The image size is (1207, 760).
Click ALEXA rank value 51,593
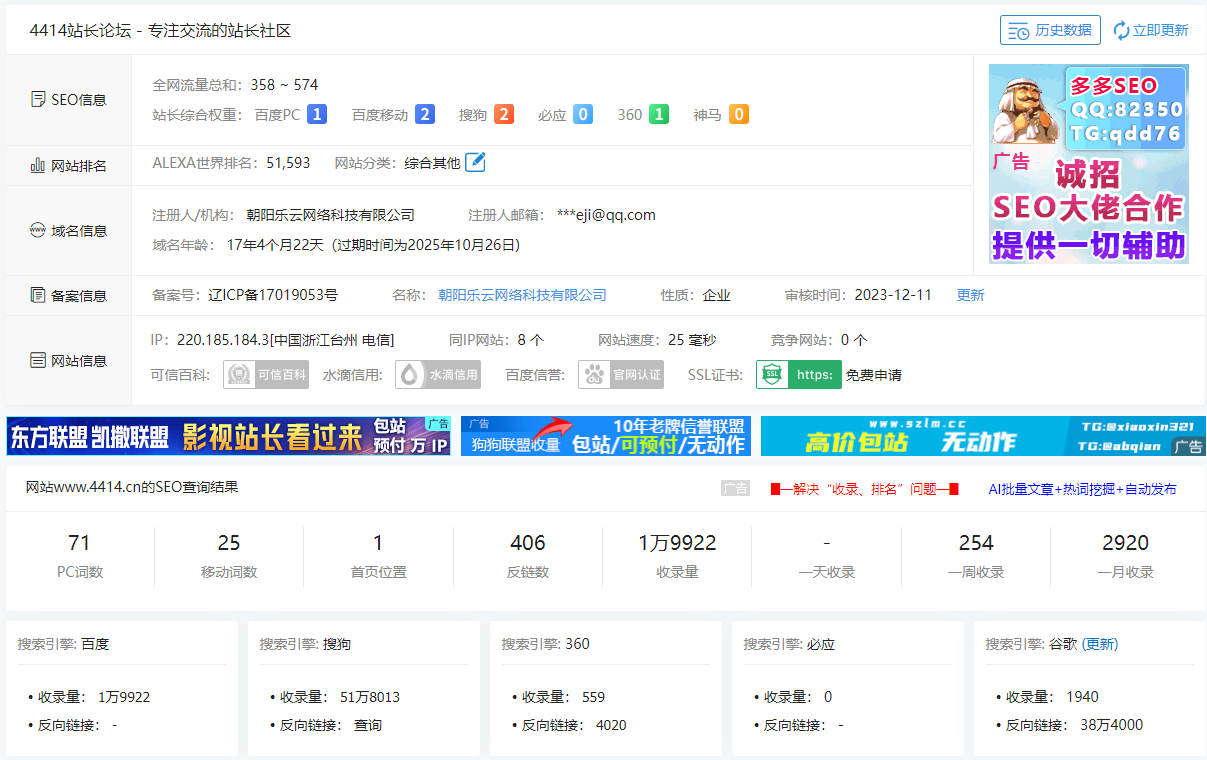pos(288,162)
